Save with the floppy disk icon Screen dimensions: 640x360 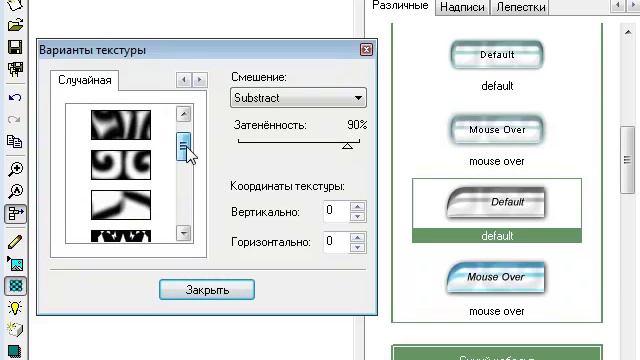pyautogui.click(x=15, y=47)
